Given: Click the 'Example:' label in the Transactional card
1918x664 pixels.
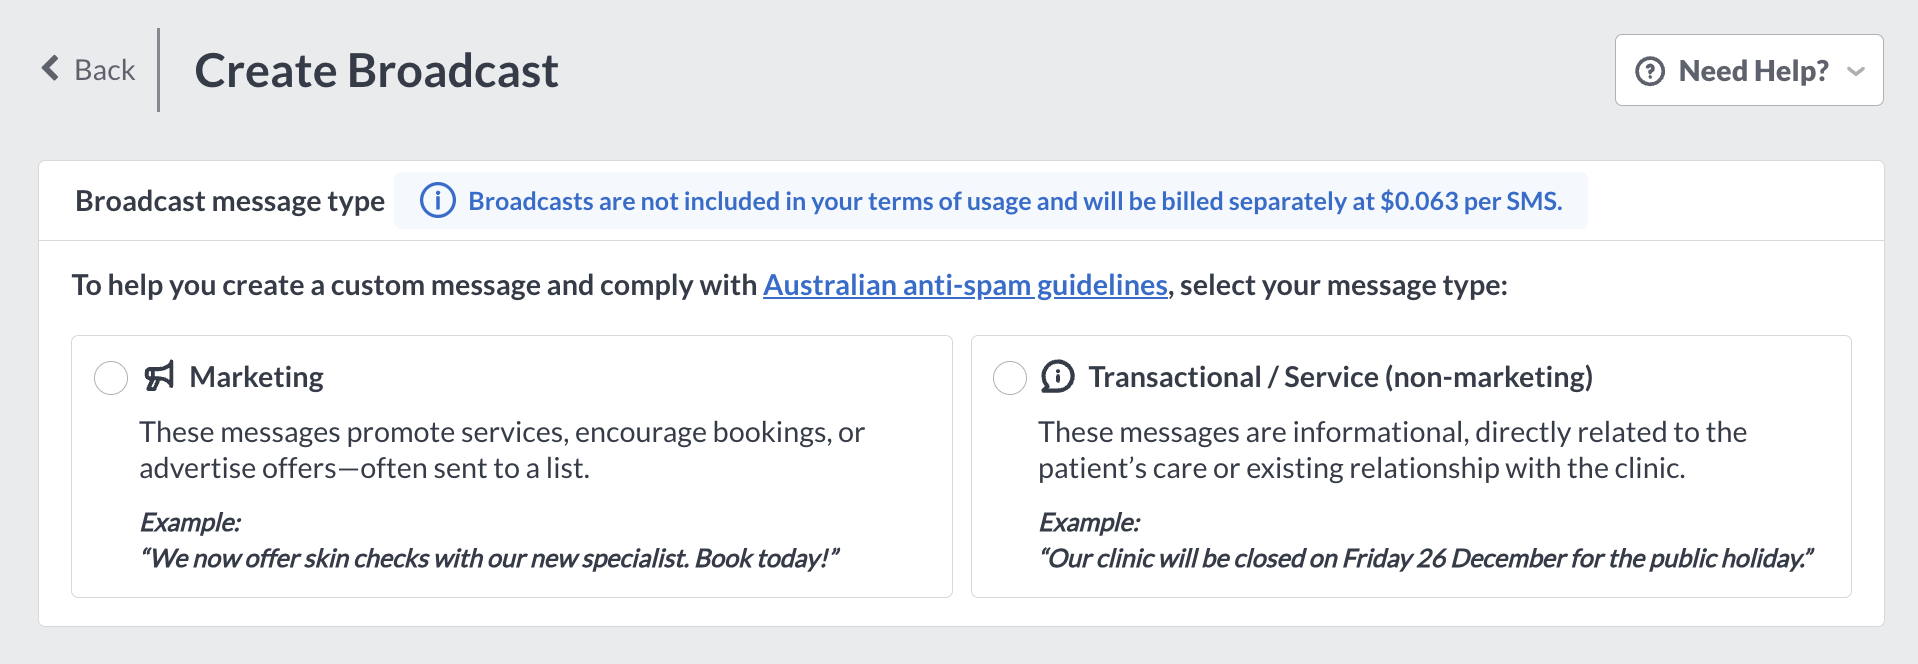Looking at the screenshot, I should (1089, 522).
